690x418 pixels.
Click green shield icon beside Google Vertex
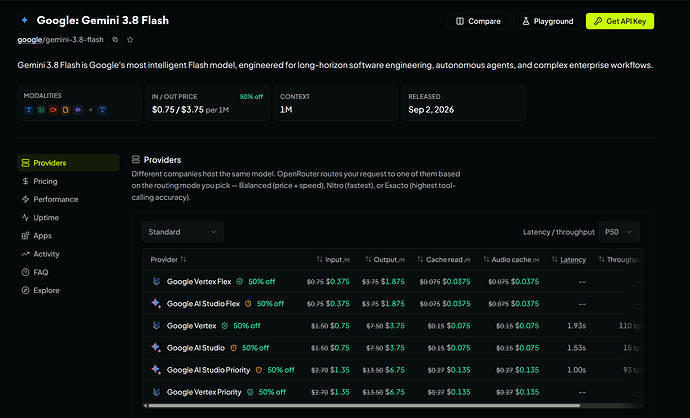point(225,326)
